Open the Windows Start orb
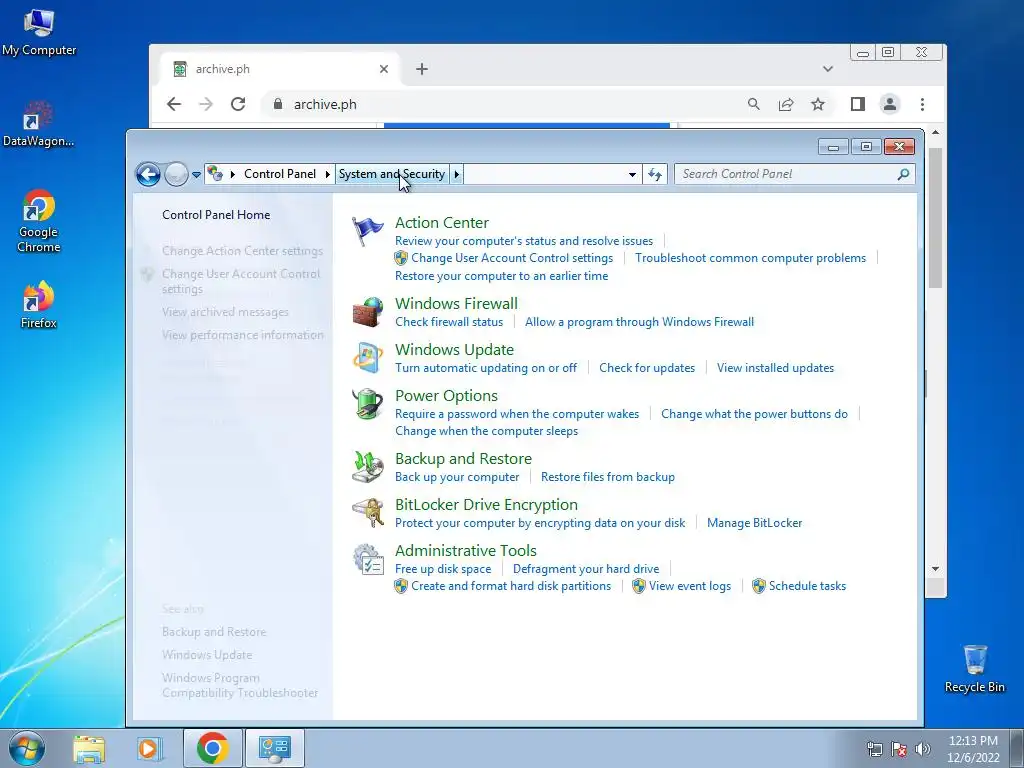This screenshot has width=1024, height=768. pyautogui.click(x=27, y=748)
